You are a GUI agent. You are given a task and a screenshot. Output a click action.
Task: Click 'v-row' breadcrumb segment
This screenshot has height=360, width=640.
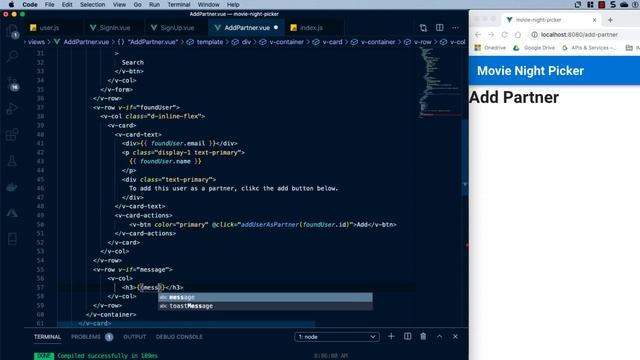pyautogui.click(x=422, y=42)
